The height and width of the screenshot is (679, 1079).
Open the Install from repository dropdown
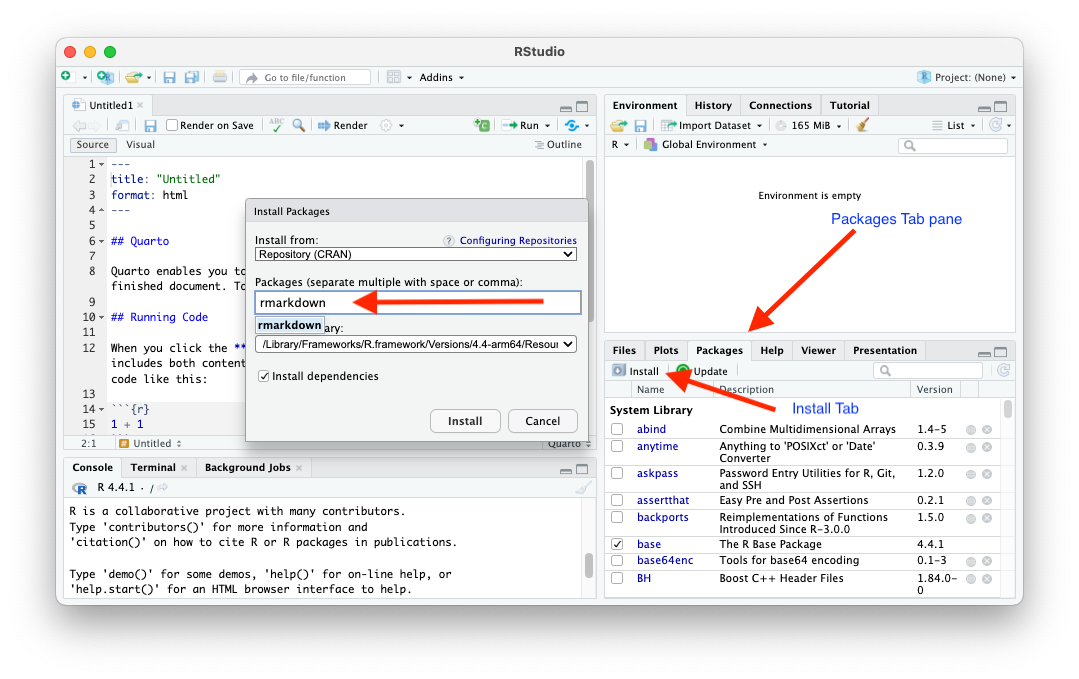coord(416,254)
